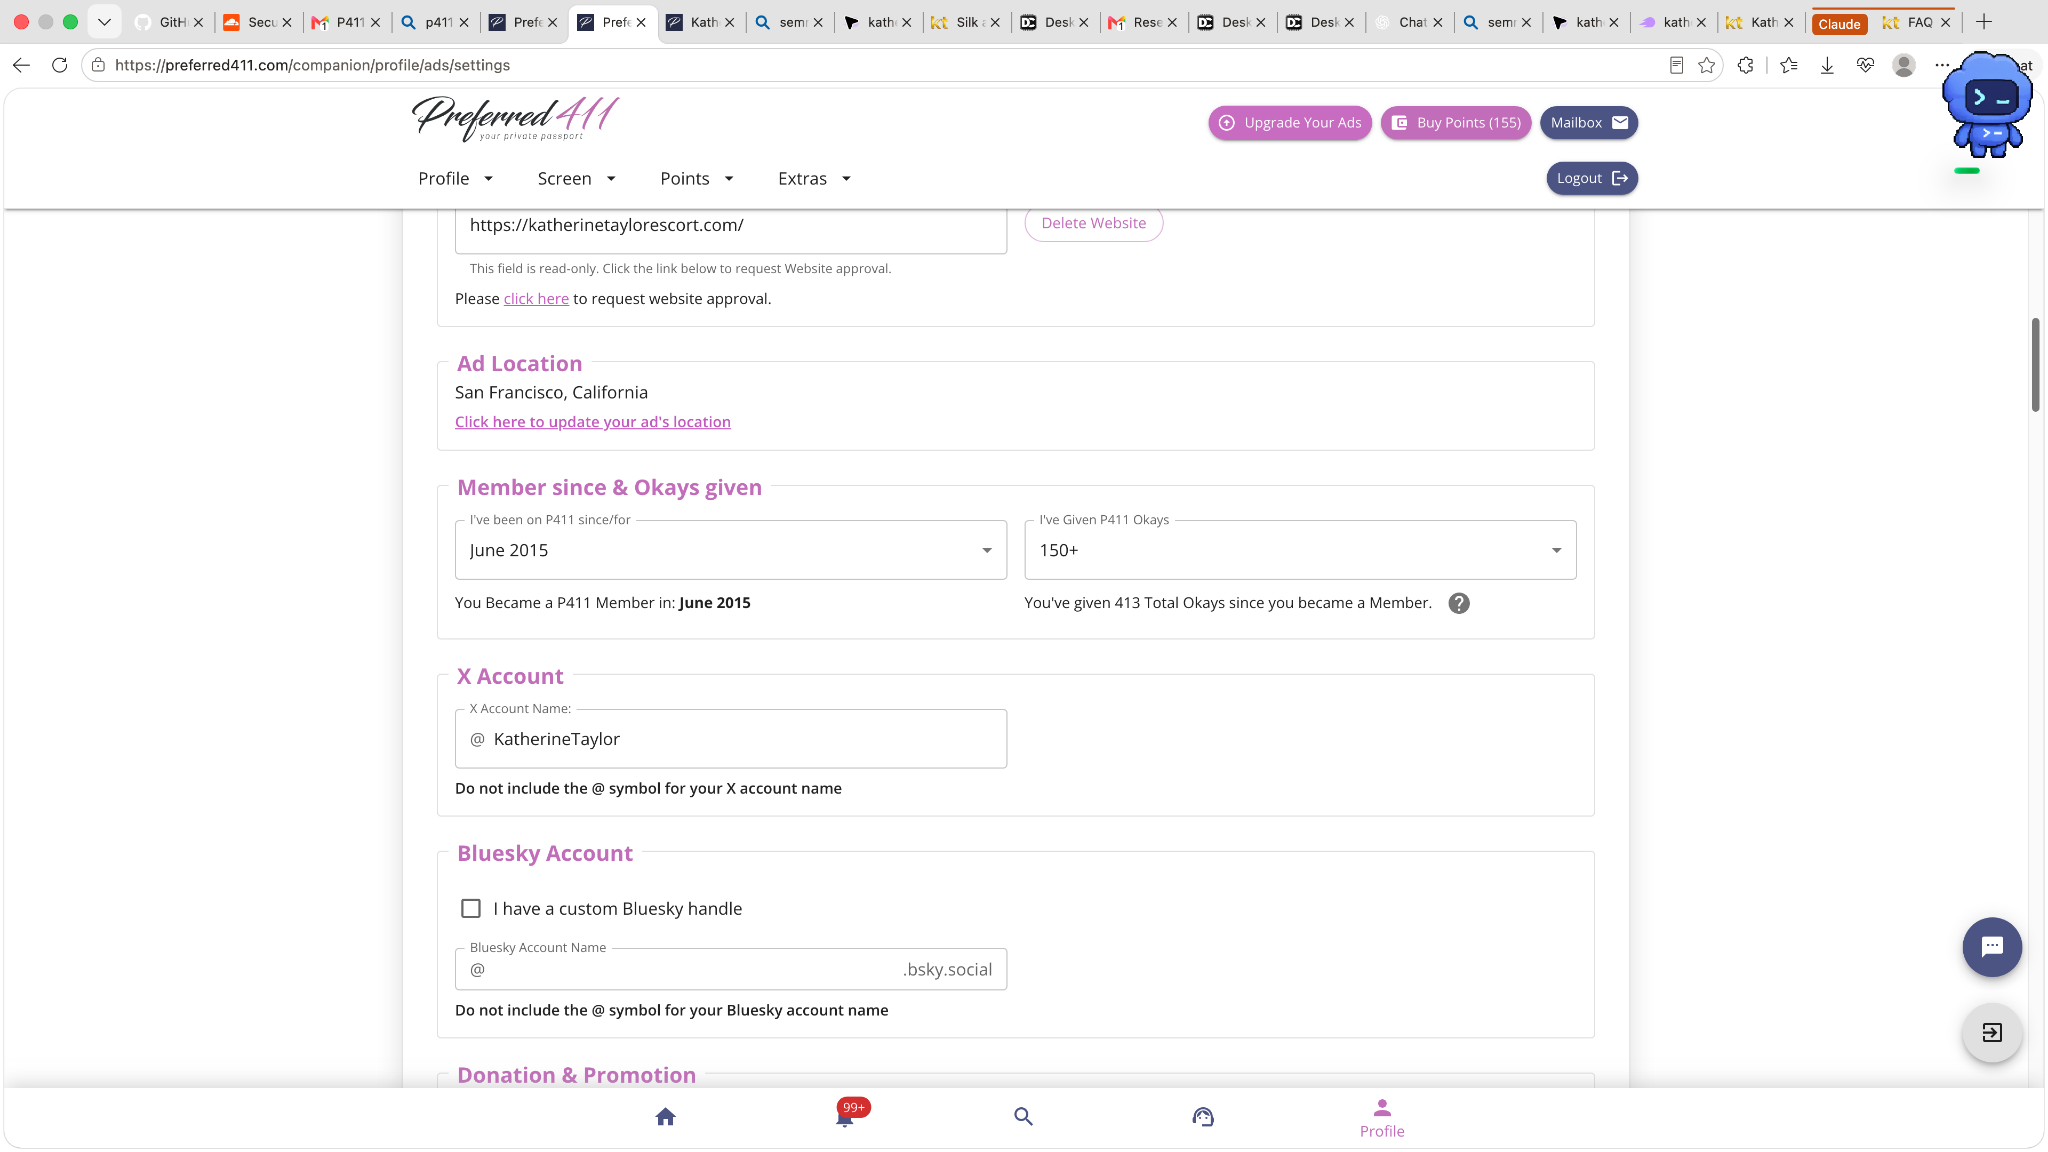Switch to the FAQ browser tab
This screenshot has width=2048, height=1152.
pyautogui.click(x=1915, y=22)
